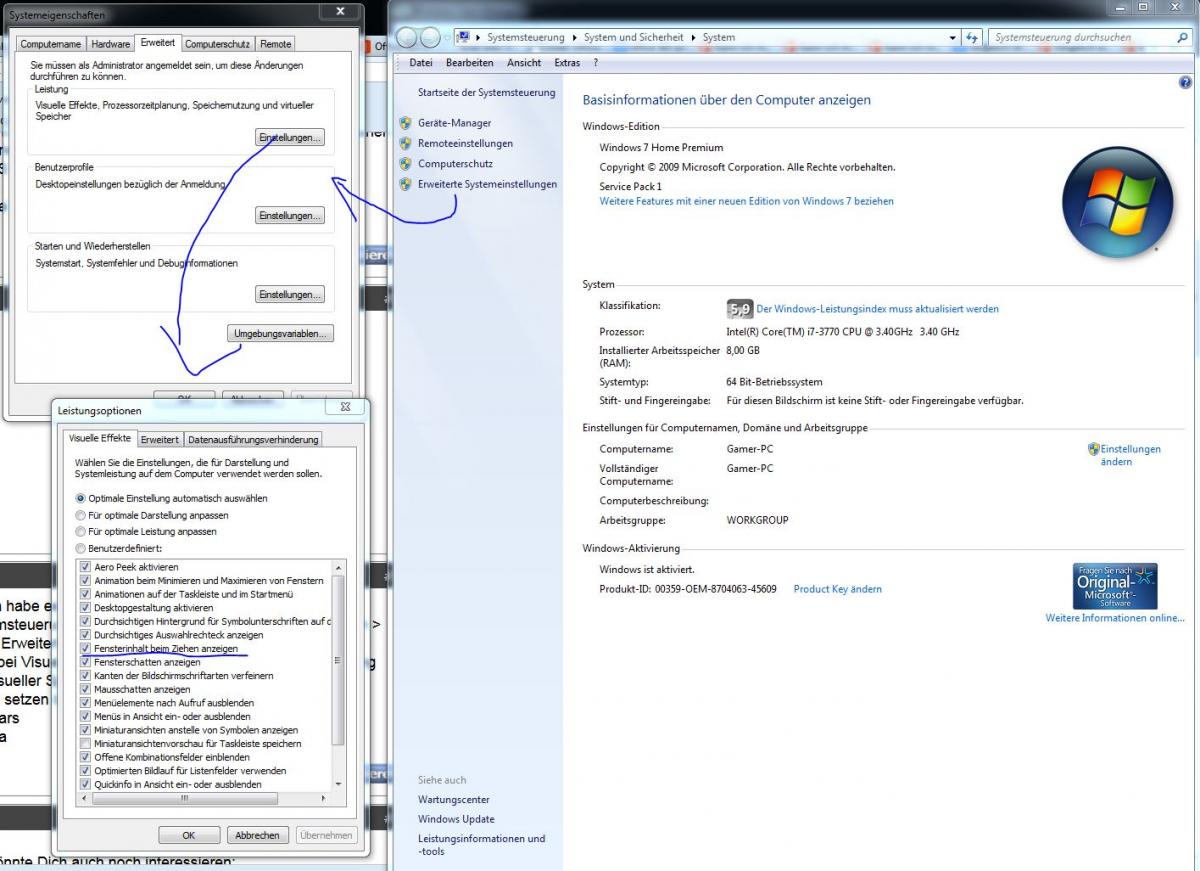
Task: Click 'Der Windows-Leistungsindex muss aktualisiert werden' link
Action: (x=878, y=309)
